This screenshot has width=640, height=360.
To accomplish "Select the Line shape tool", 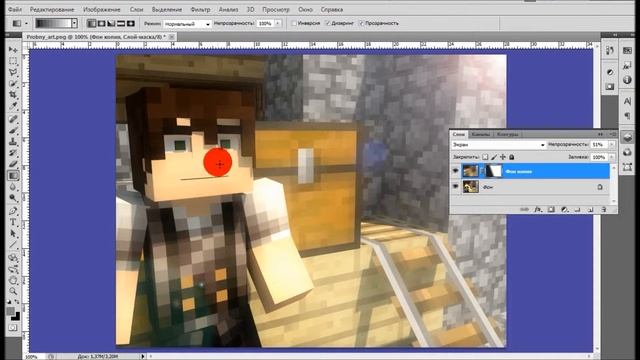I will pos(13,245).
